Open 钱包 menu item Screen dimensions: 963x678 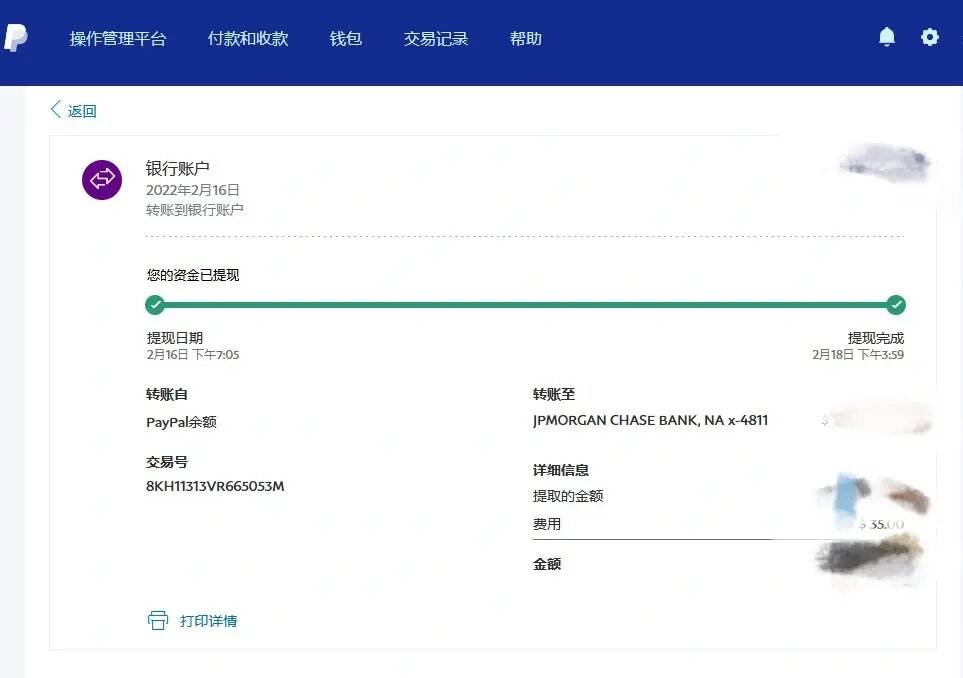tap(345, 39)
